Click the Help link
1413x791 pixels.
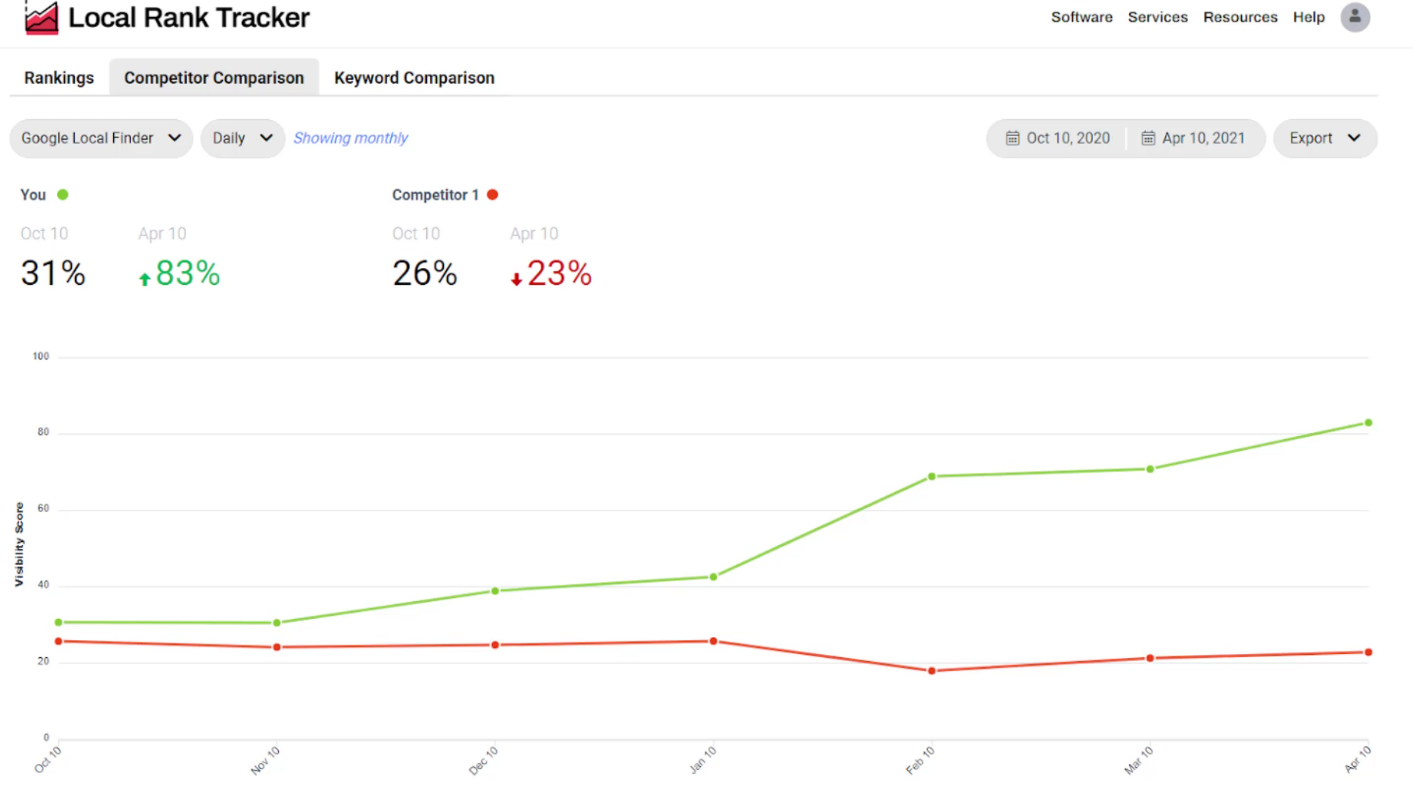coord(1308,17)
